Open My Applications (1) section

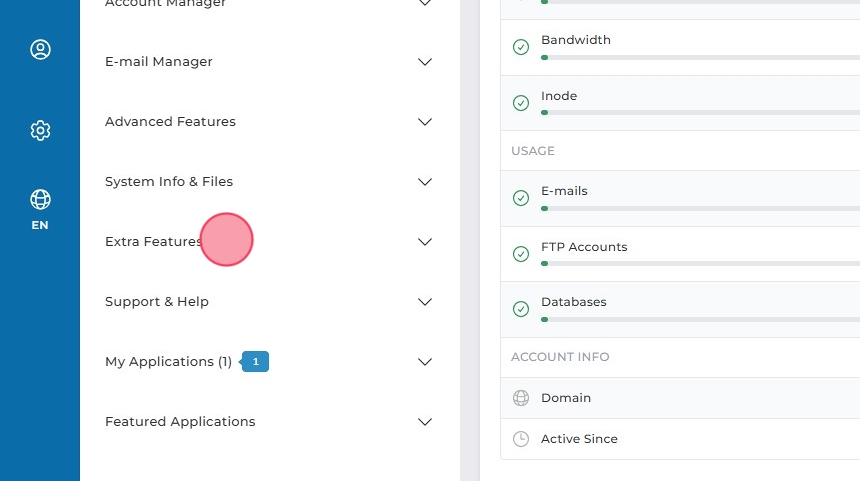pyautogui.click(x=168, y=362)
